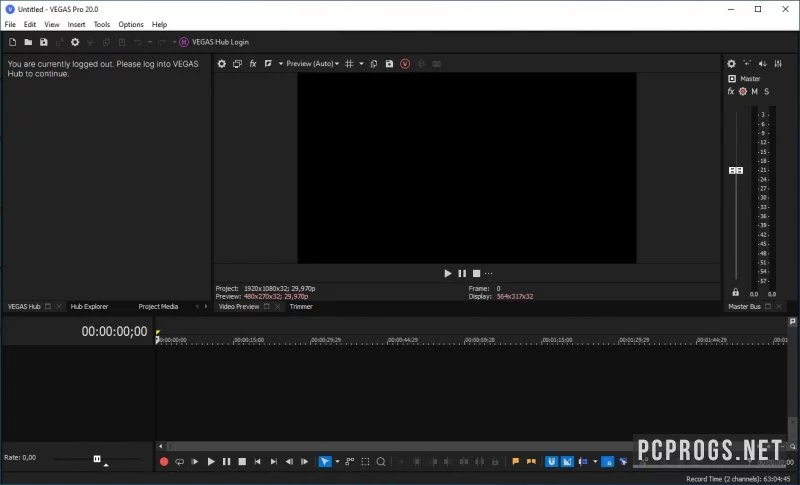Open the Preview (Auto) quality dropdown
The height and width of the screenshot is (485, 800).
tap(312, 64)
